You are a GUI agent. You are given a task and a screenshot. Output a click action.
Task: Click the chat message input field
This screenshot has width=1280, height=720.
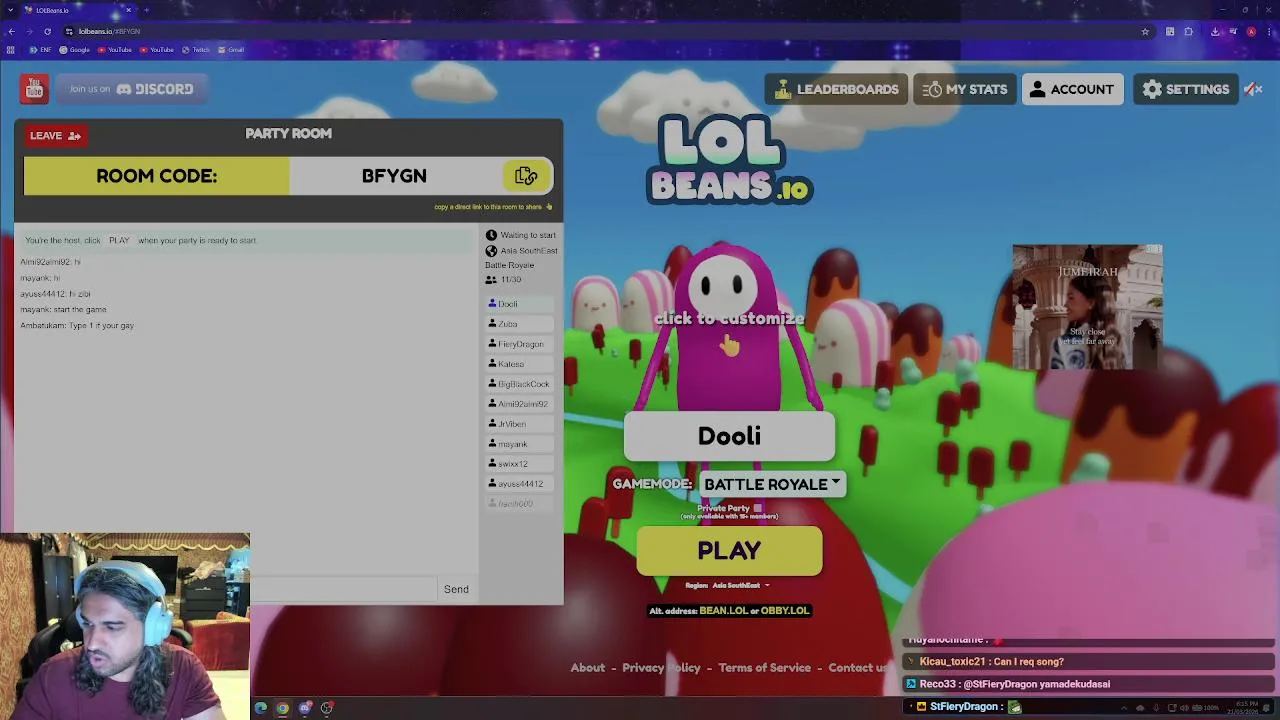click(x=343, y=589)
